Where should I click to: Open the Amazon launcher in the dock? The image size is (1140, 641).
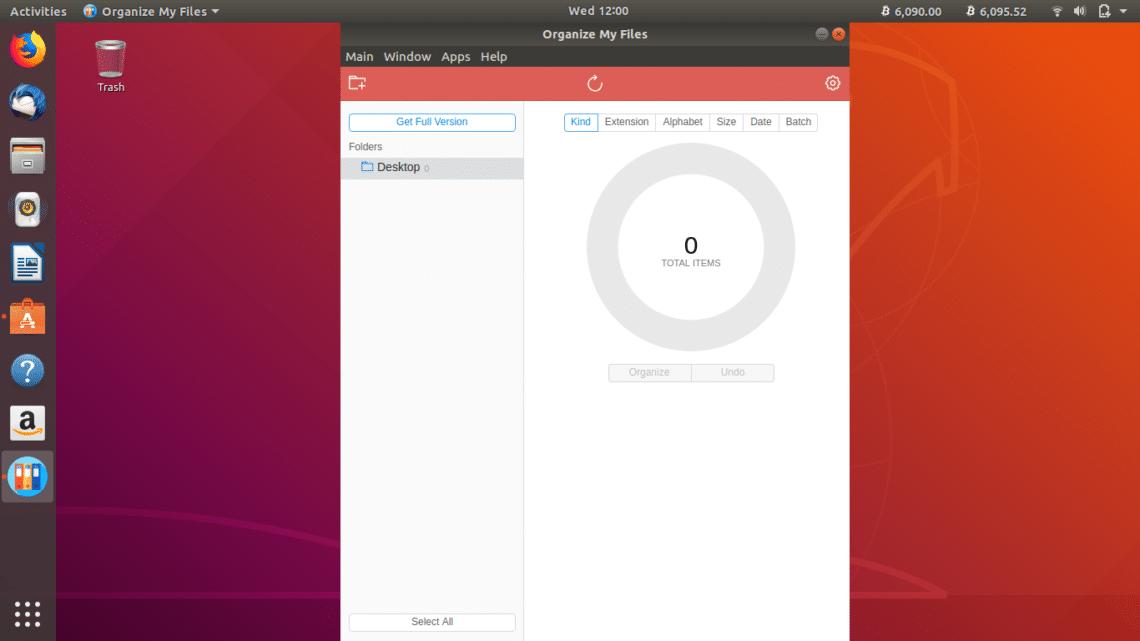(27, 423)
